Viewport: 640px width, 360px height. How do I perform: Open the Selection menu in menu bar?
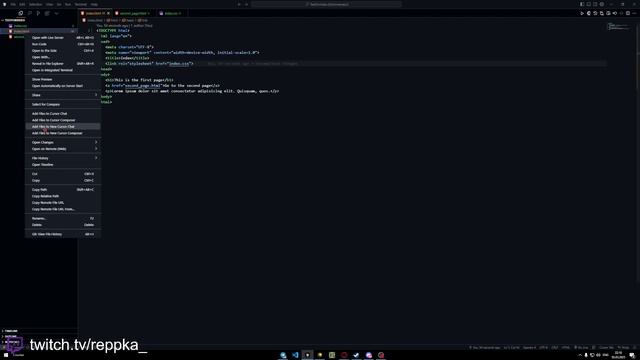pyautogui.click(x=36, y=4)
